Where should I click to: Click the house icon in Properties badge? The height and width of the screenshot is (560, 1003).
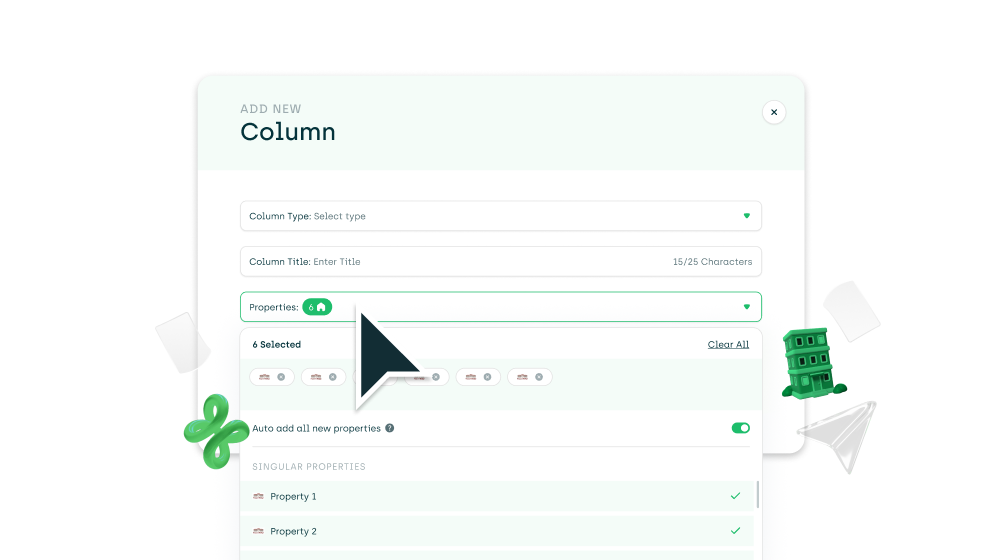(x=321, y=307)
